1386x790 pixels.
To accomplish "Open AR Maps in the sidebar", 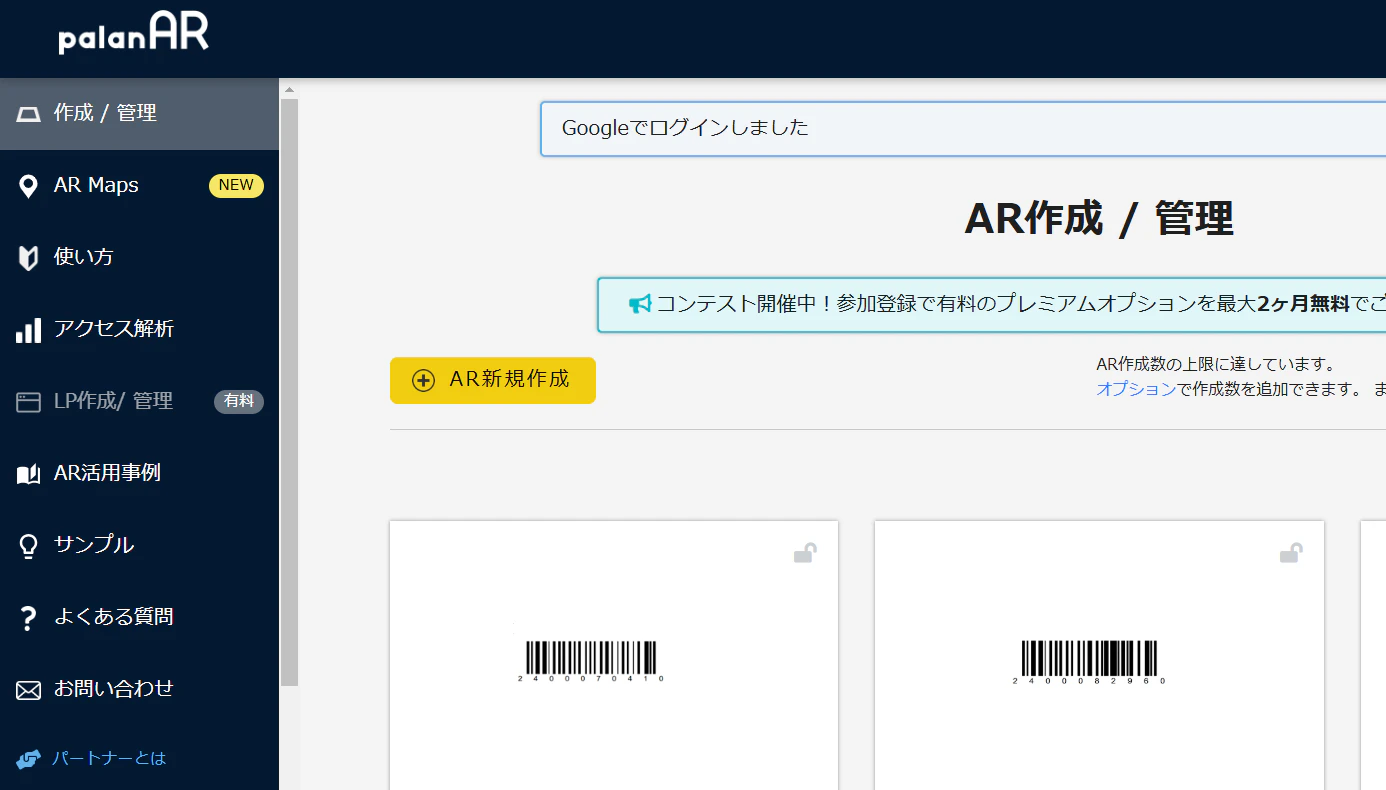I will pos(139,186).
